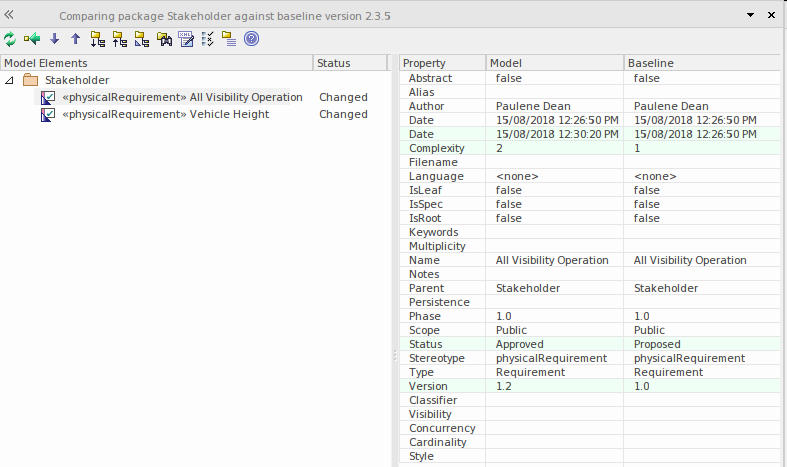This screenshot has height=467, width=787.
Task: Open the comparison options checklist icon
Action: pos(208,39)
